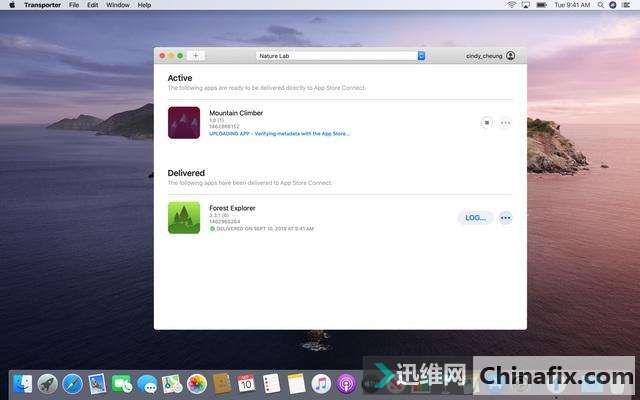
Task: Open the Wi-Fi status menu
Action: pyautogui.click(x=511, y=5)
